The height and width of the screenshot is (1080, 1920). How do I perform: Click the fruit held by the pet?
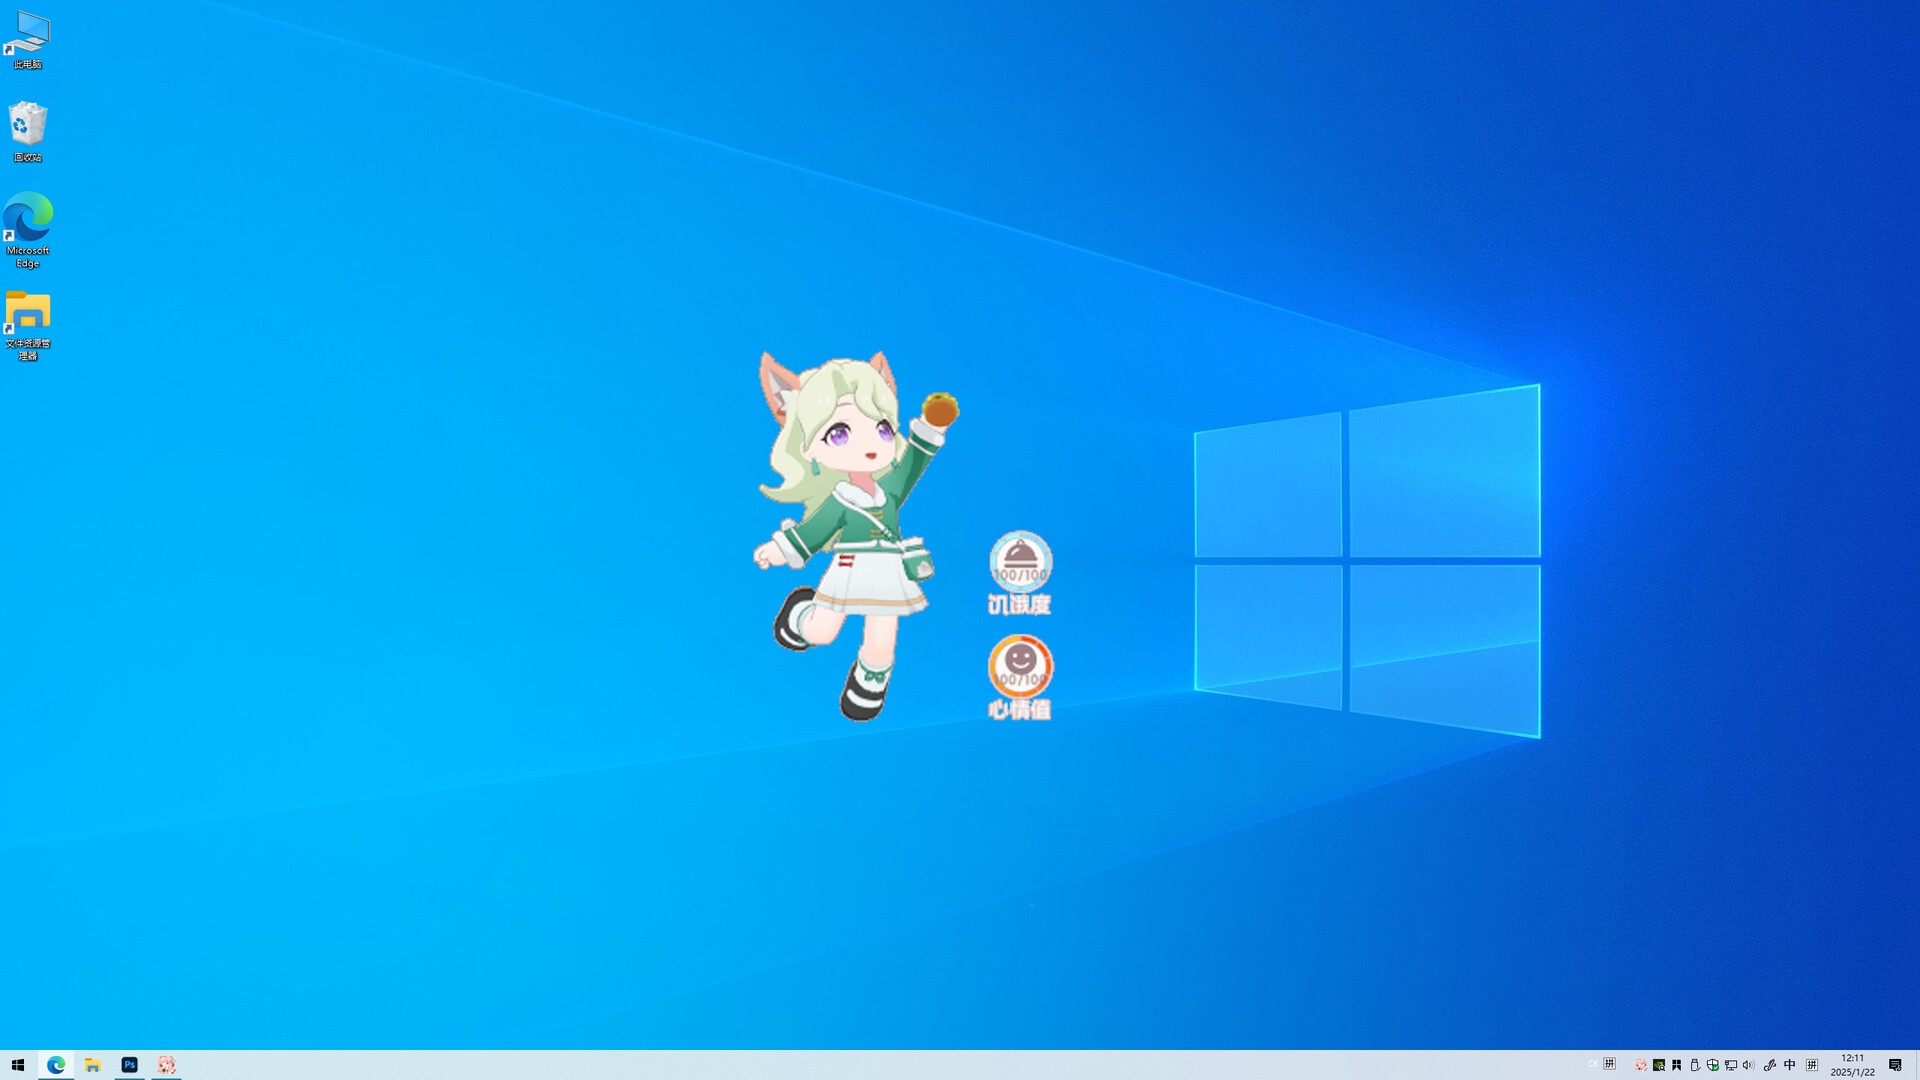coord(940,409)
